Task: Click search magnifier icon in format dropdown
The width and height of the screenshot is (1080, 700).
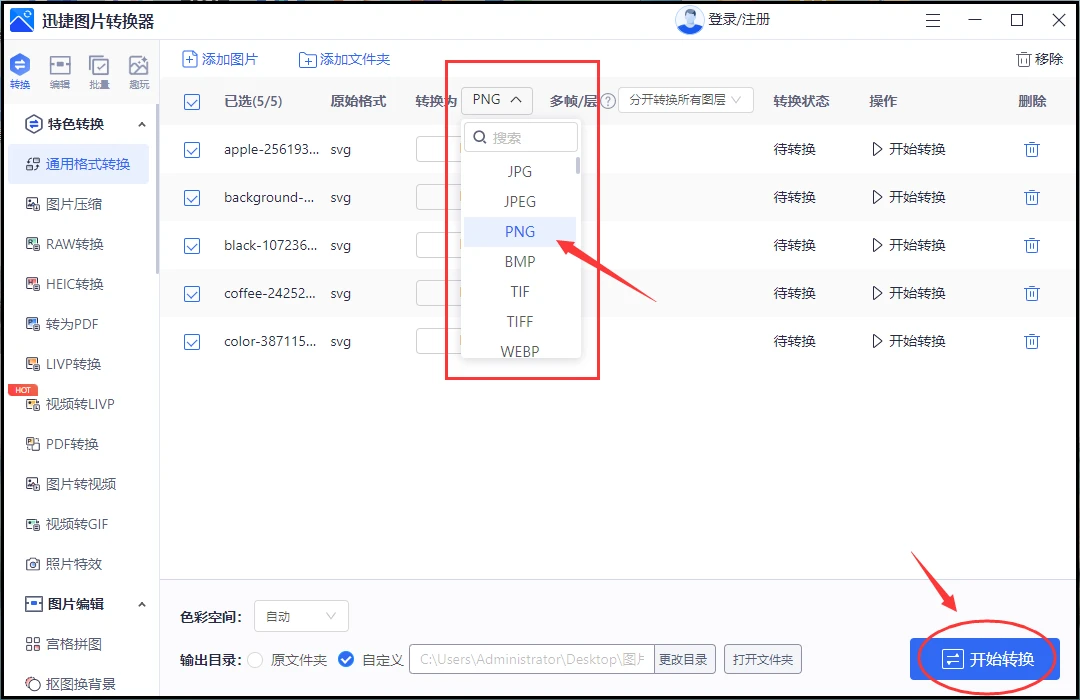Action: (480, 137)
